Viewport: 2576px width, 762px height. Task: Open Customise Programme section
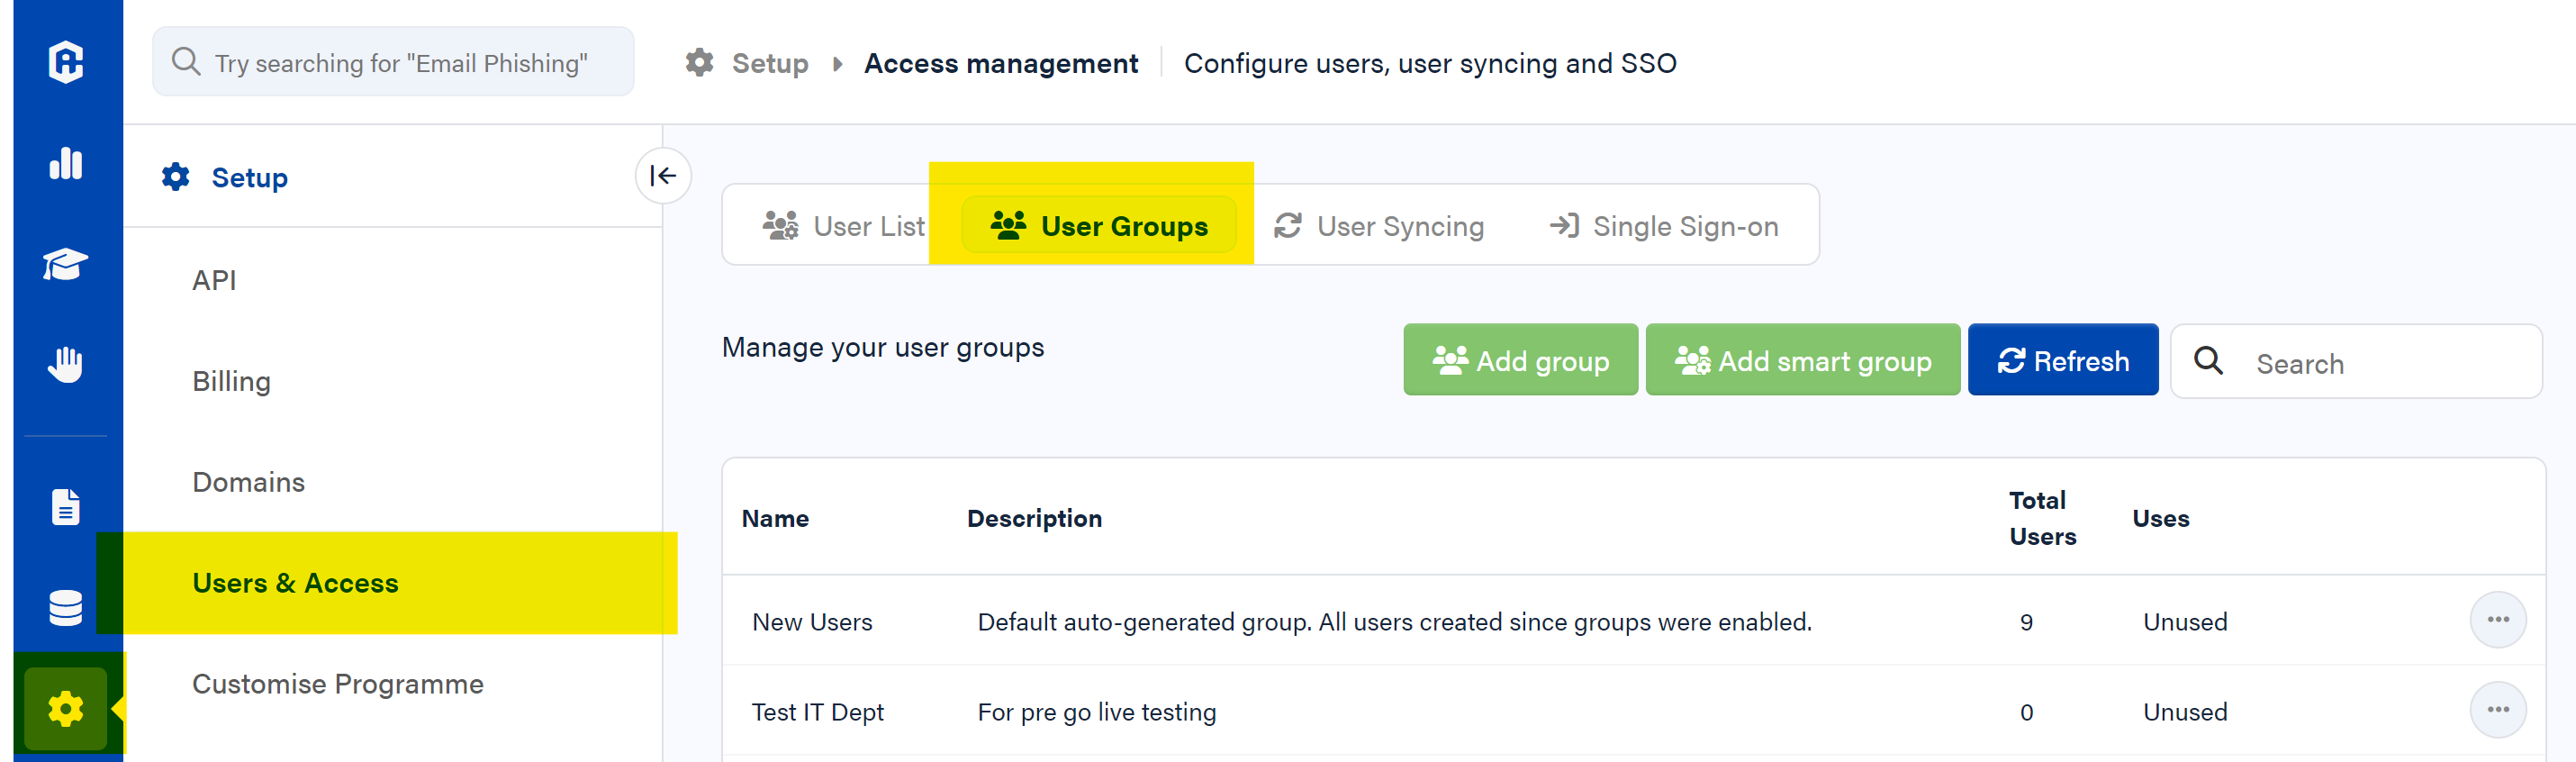pyautogui.click(x=337, y=684)
